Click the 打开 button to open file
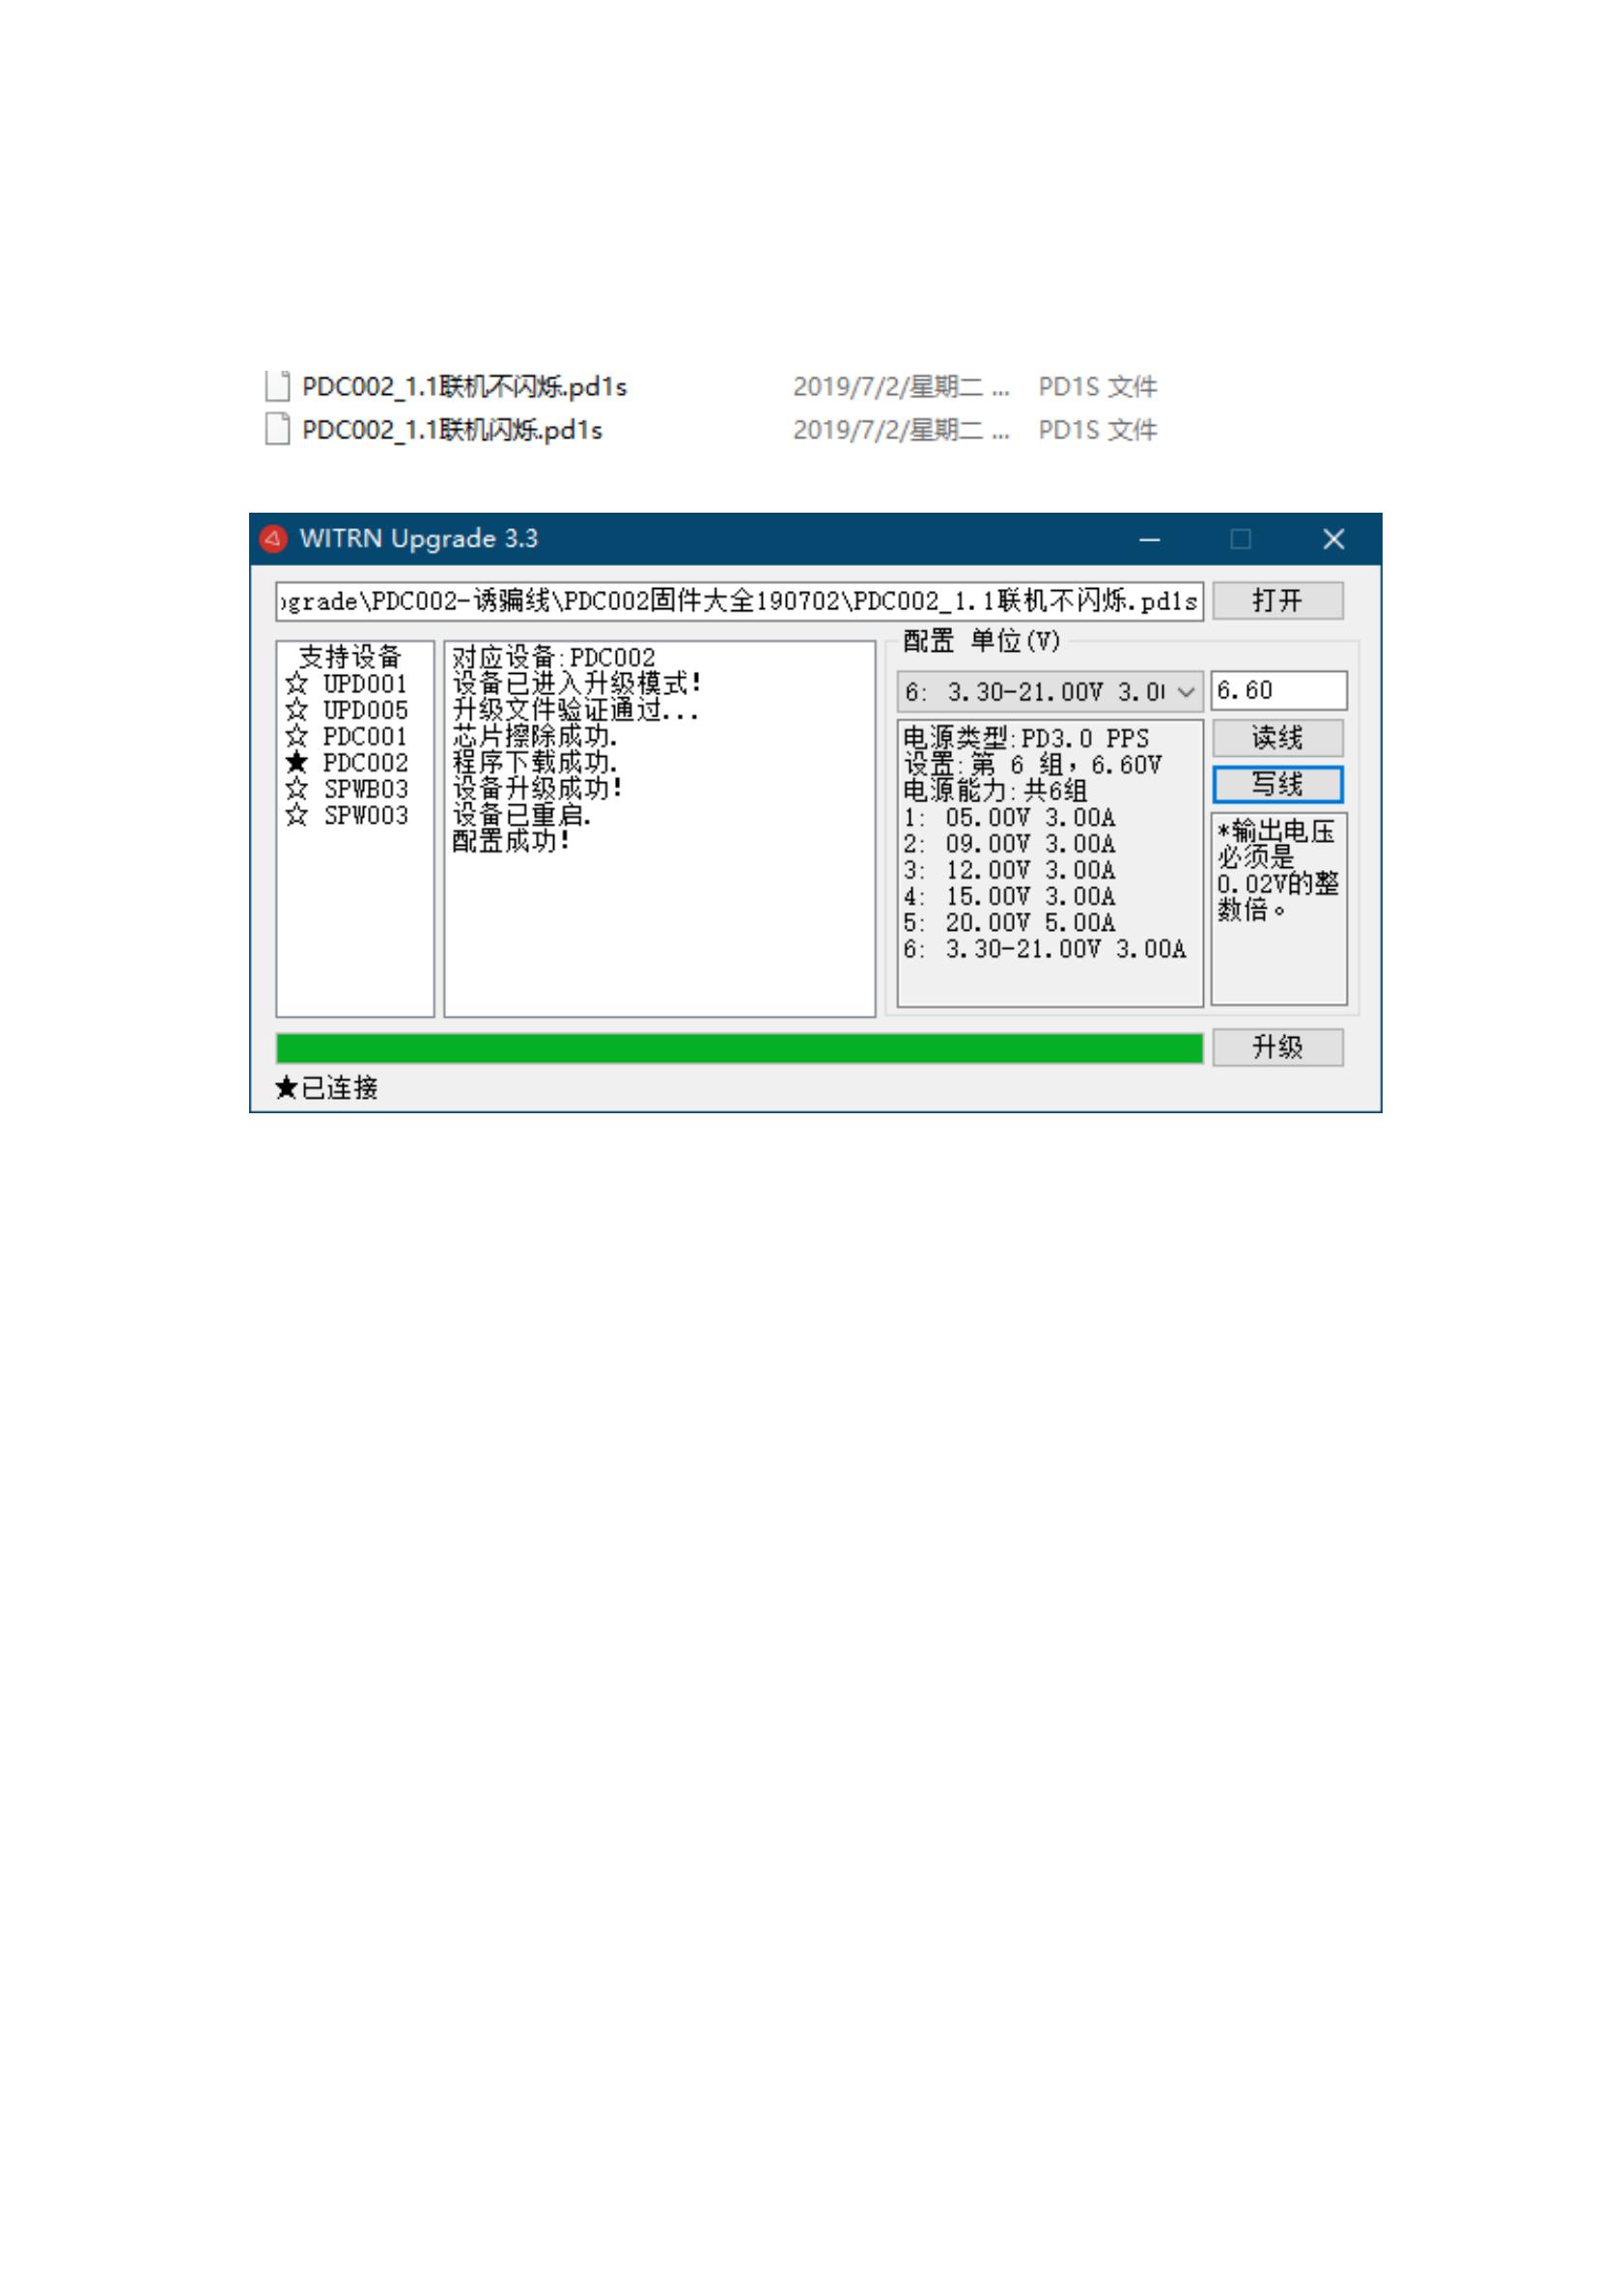 pos(1277,601)
